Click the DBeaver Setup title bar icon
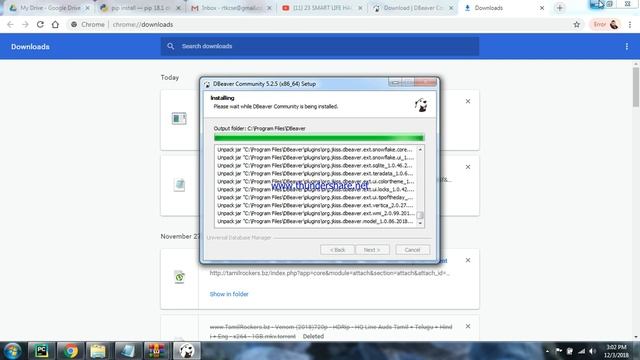Screen dimensions: 640x360 [x=207, y=84]
